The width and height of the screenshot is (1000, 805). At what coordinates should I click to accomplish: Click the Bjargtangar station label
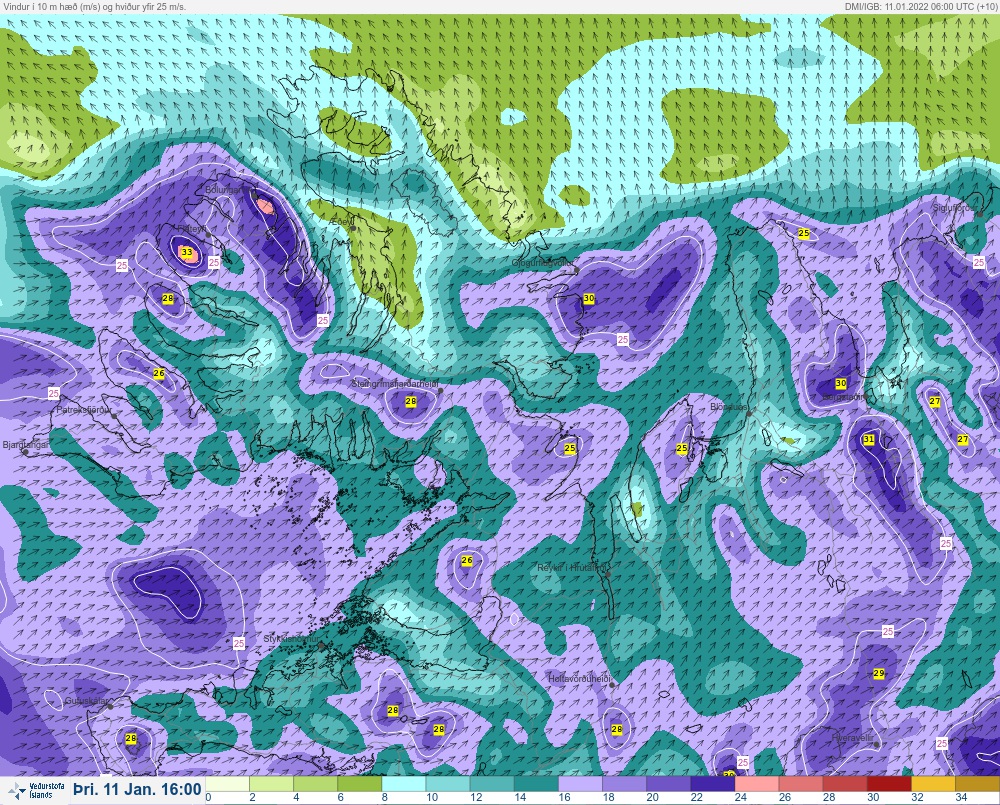pyautogui.click(x=26, y=445)
